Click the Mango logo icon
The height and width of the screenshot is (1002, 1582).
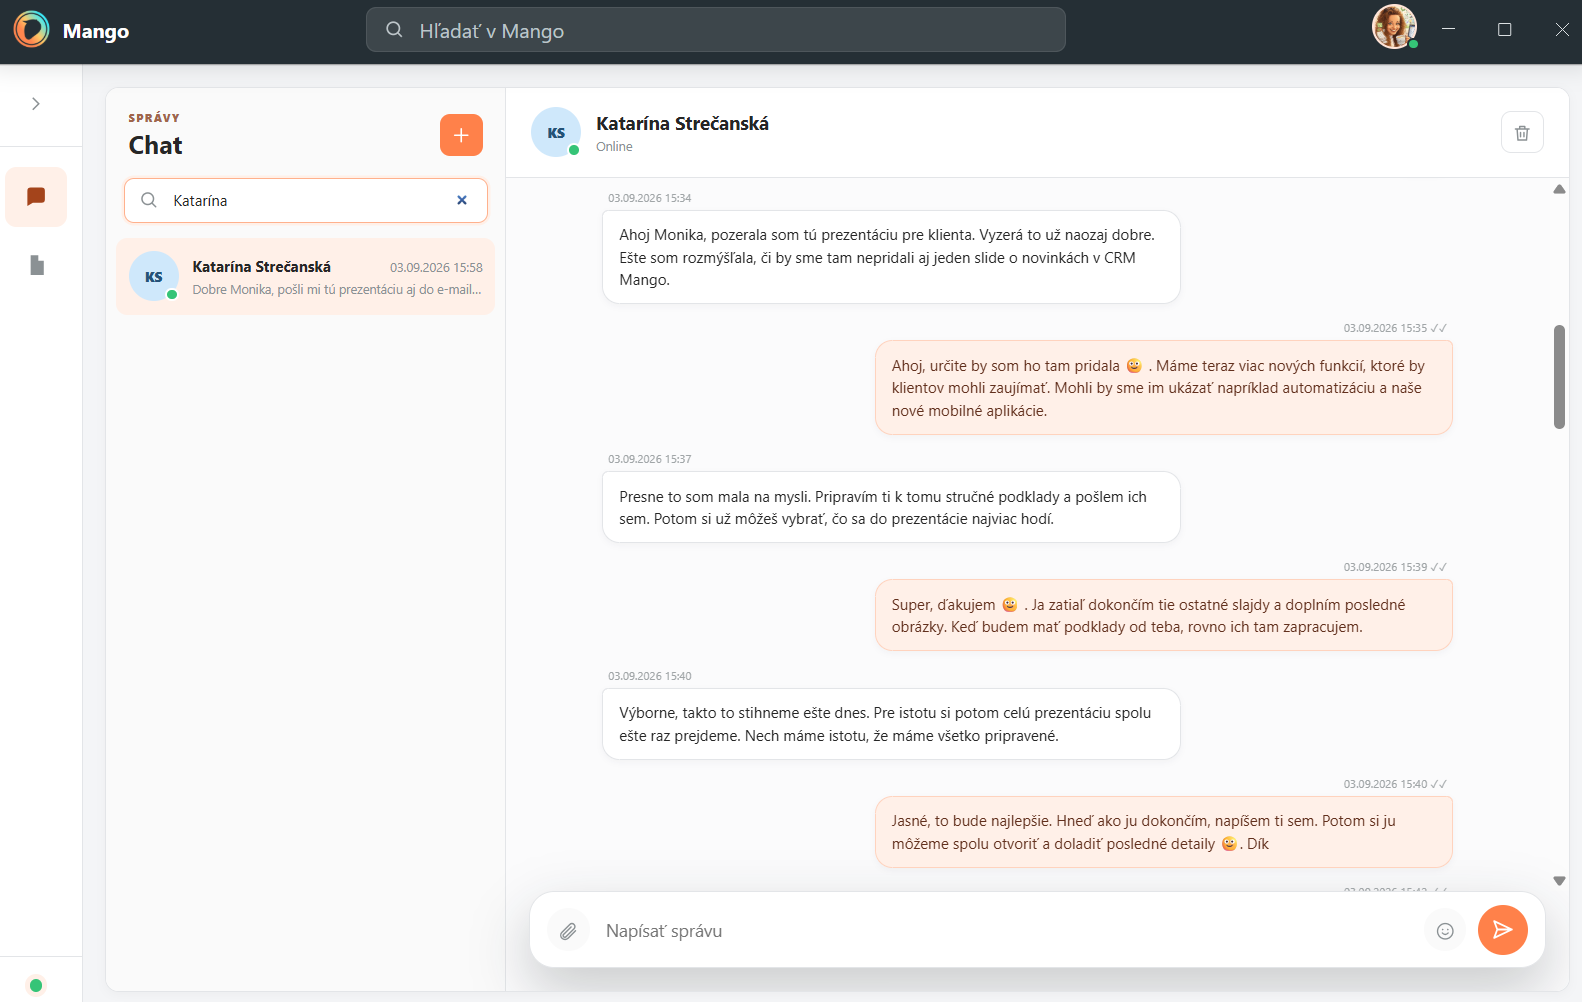coord(32,30)
